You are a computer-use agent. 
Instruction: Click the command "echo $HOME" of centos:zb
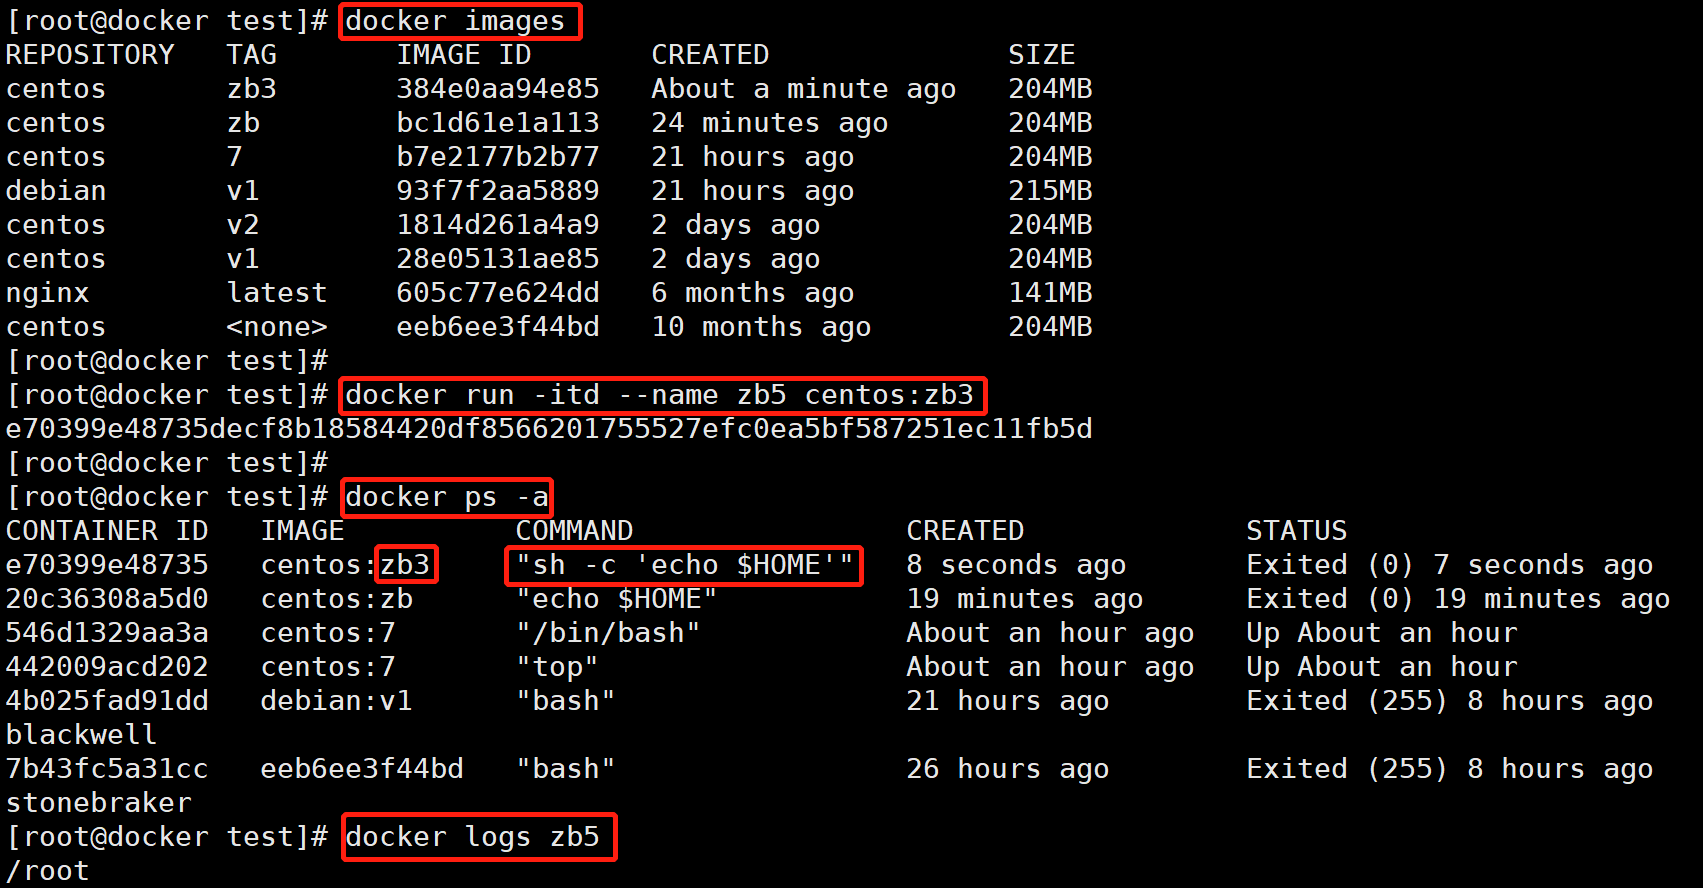point(617,599)
